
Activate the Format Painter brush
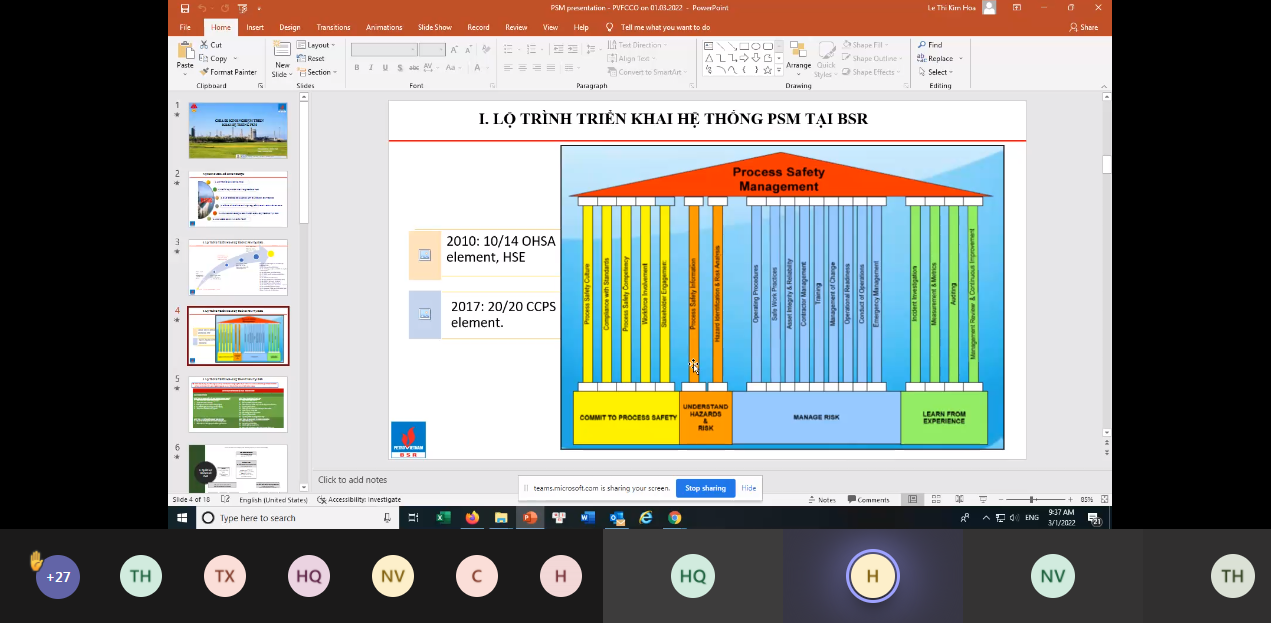(204, 72)
